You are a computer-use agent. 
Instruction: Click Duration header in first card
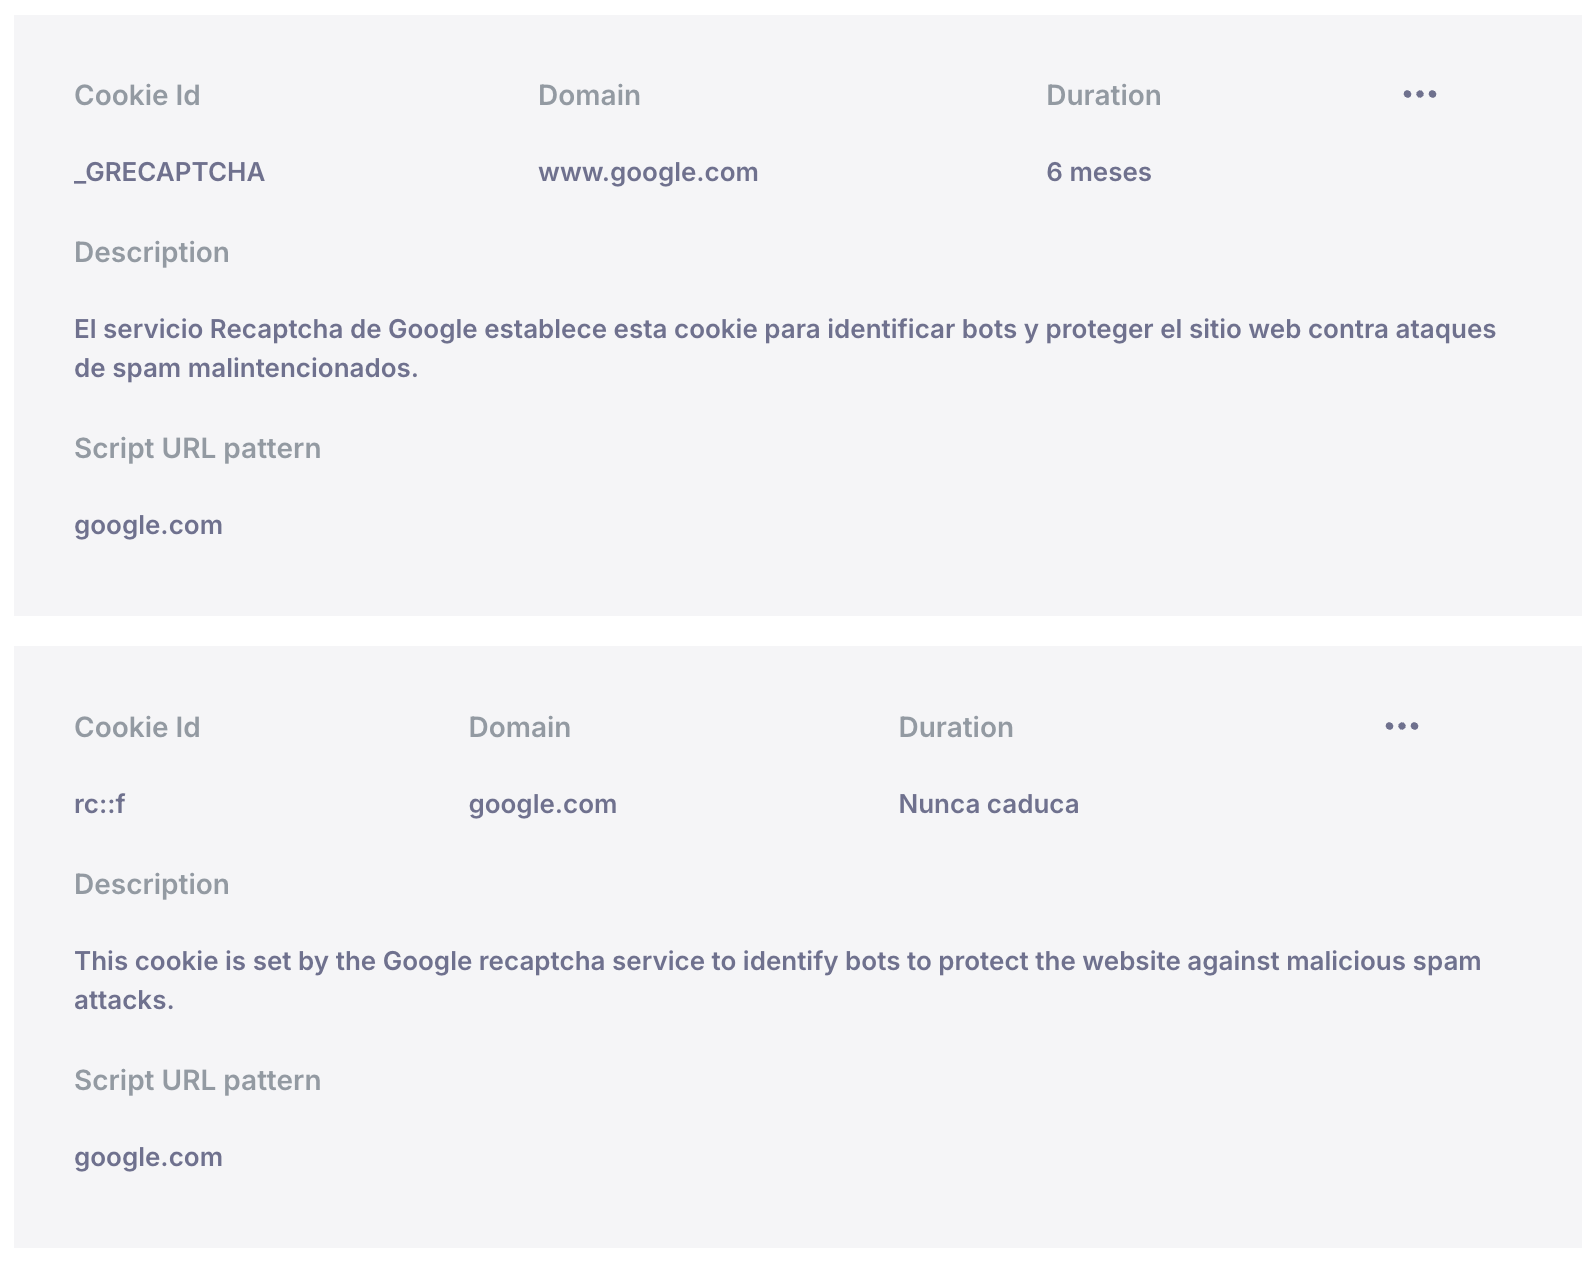point(1103,95)
